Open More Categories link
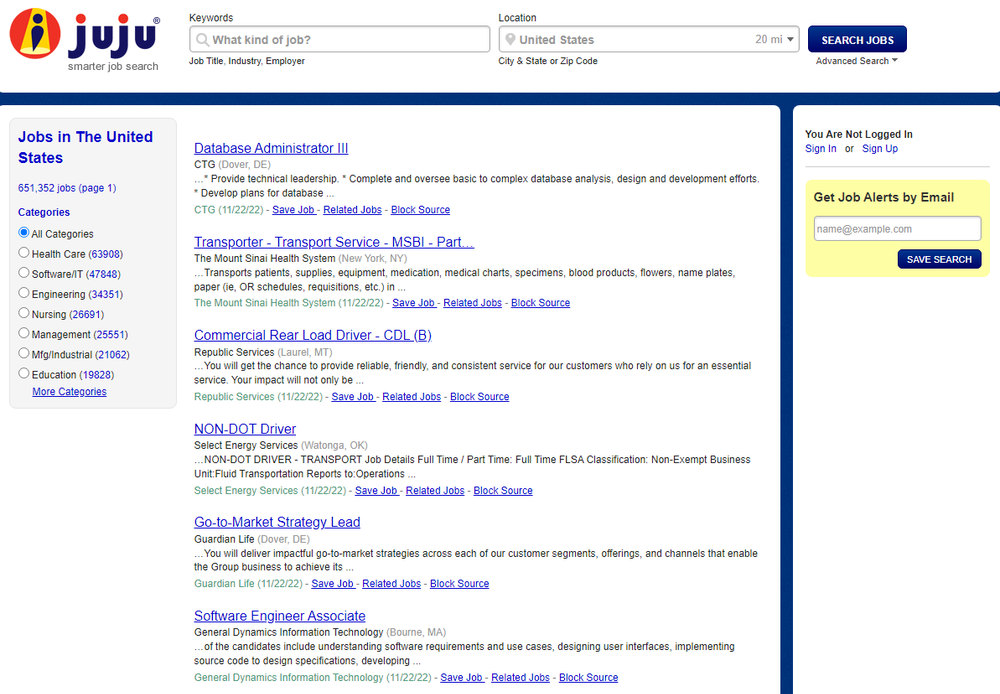The width and height of the screenshot is (1000, 694). [70, 392]
